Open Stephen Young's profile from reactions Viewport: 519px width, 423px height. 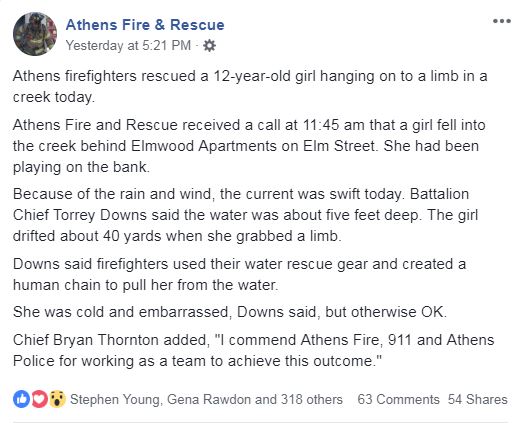[x=116, y=399]
